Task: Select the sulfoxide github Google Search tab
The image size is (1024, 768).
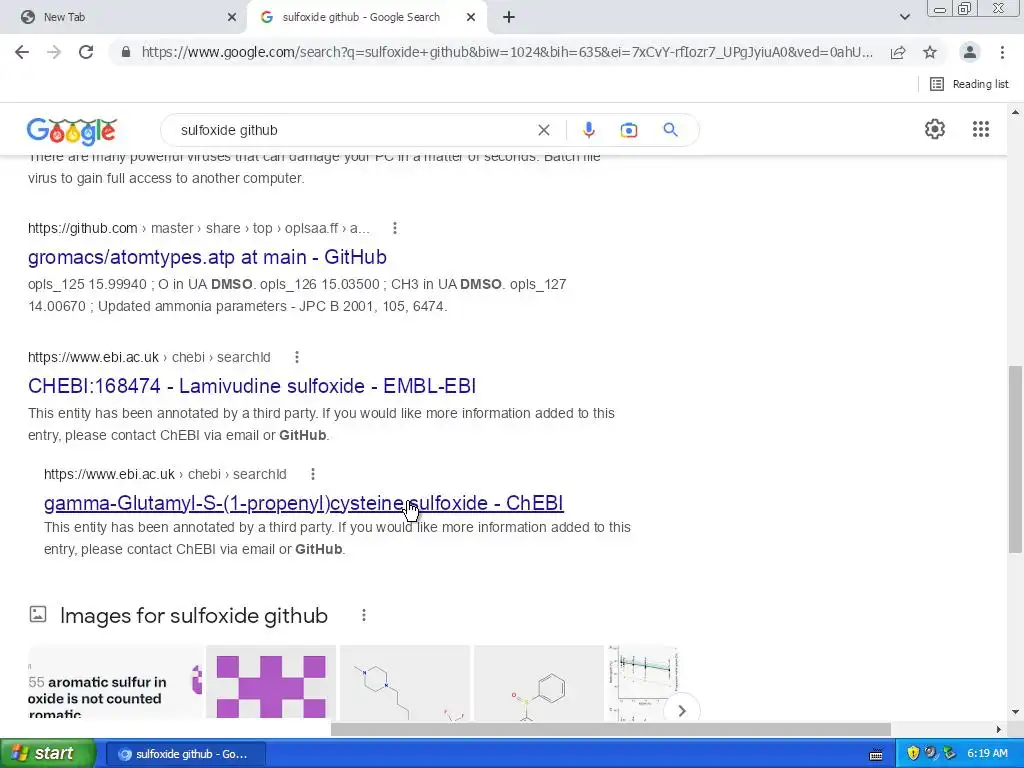Action: (x=361, y=17)
